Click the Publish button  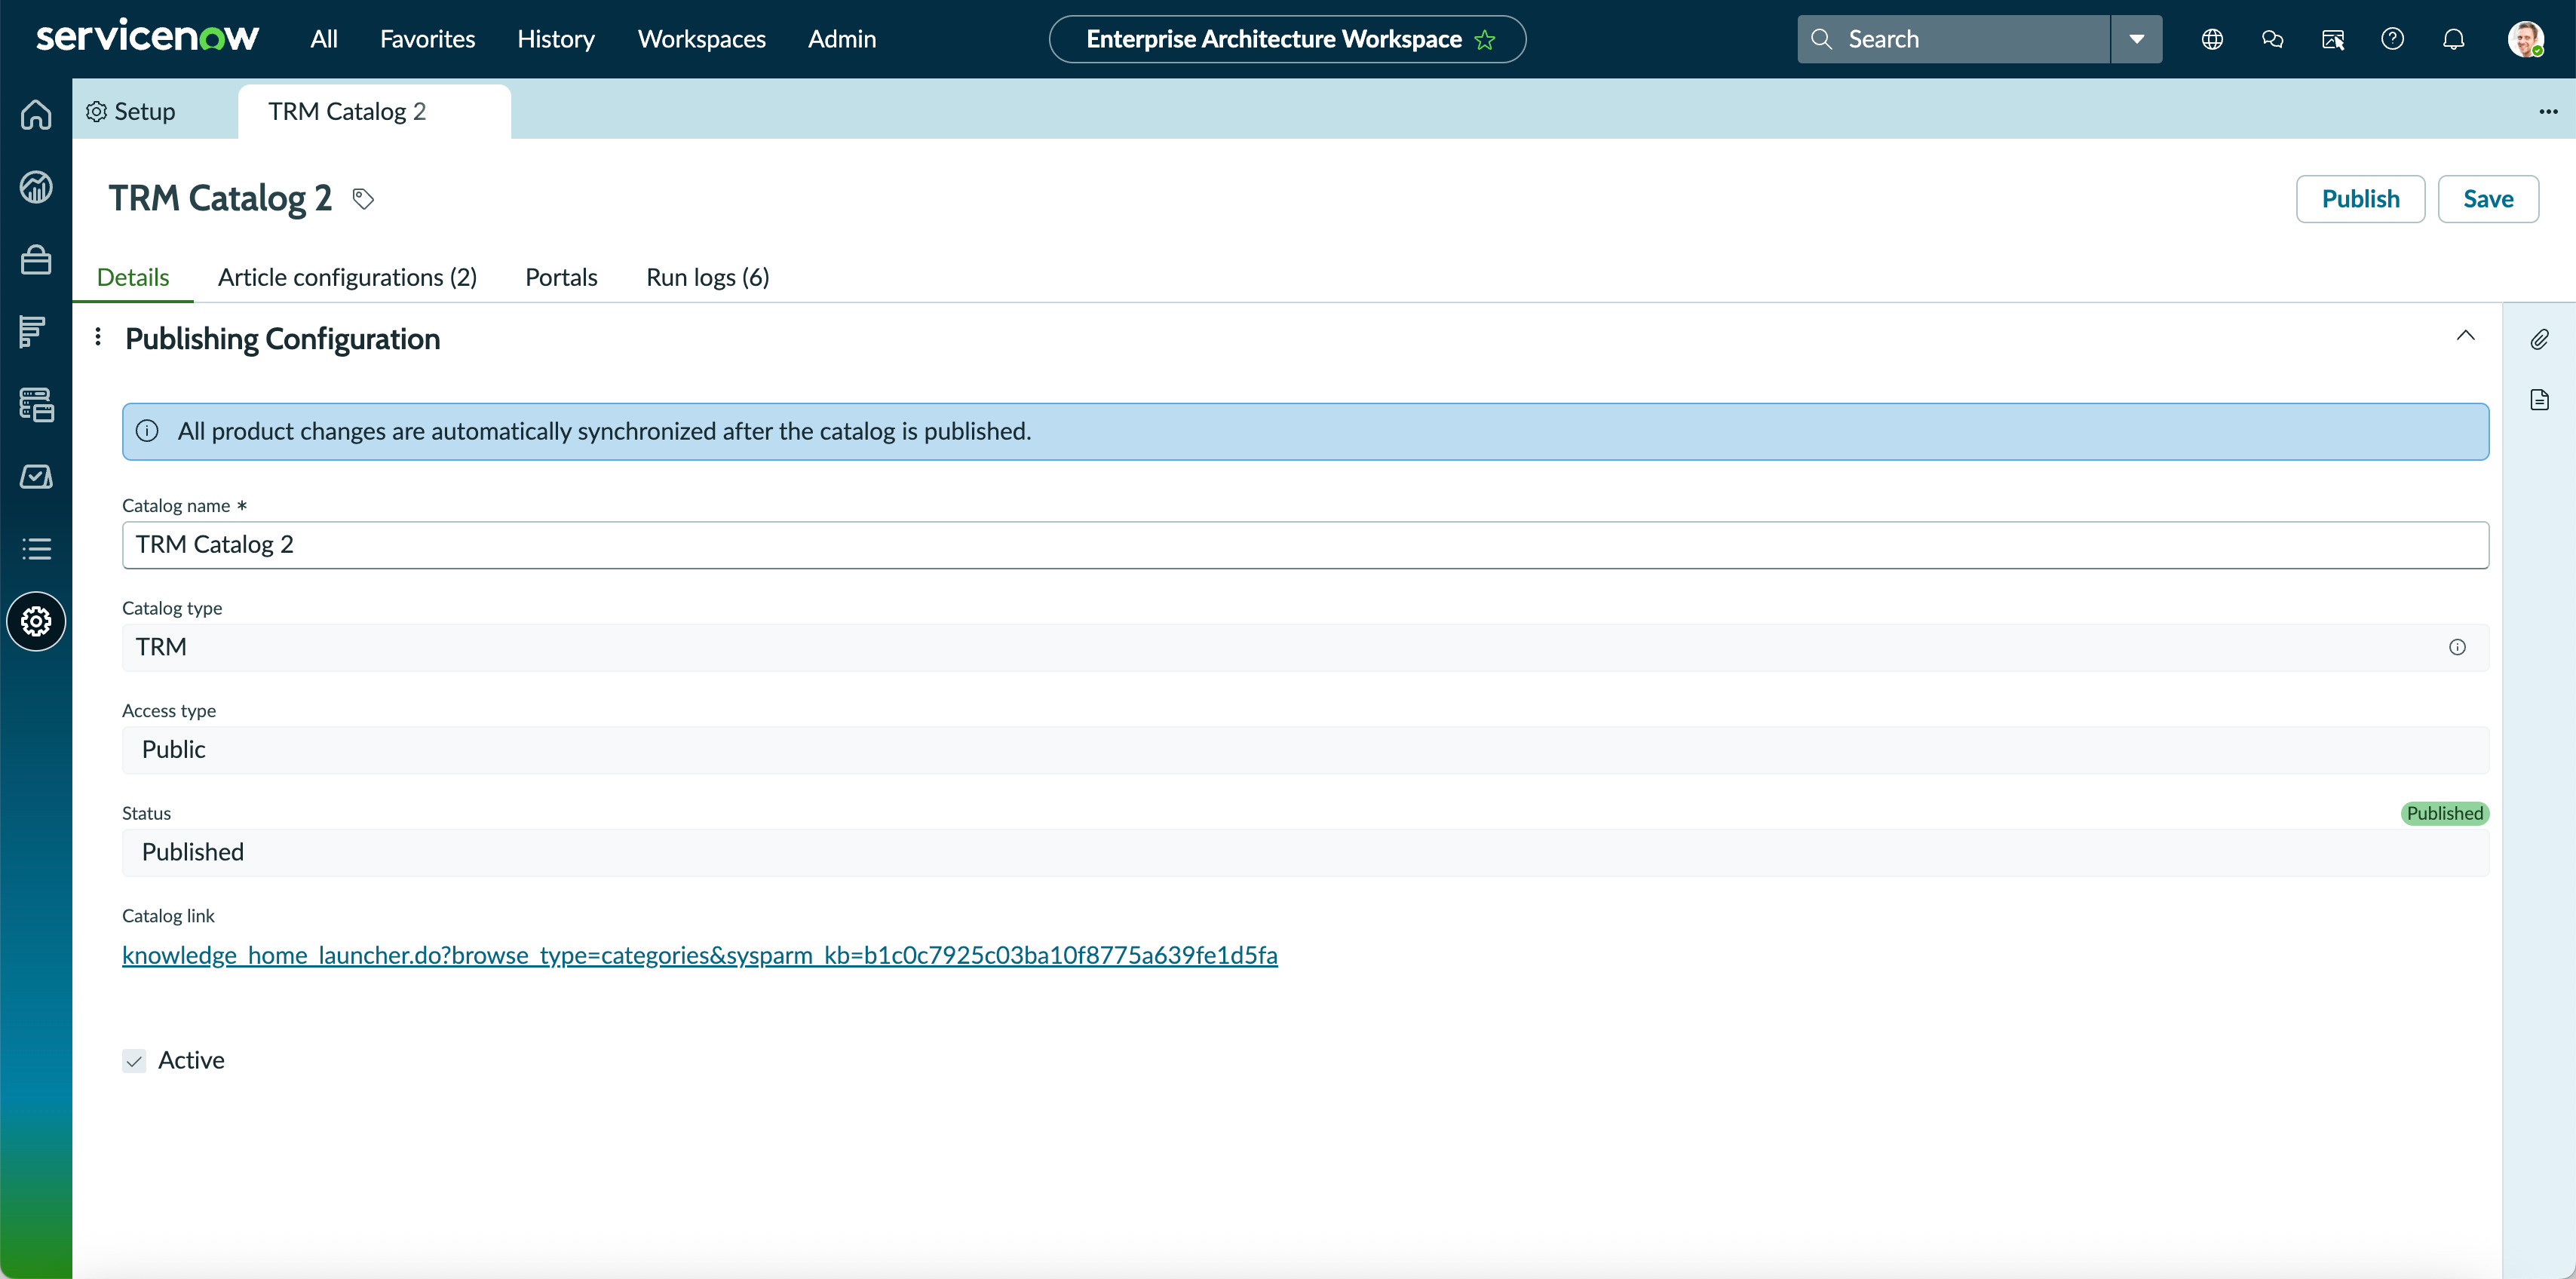pyautogui.click(x=2360, y=199)
